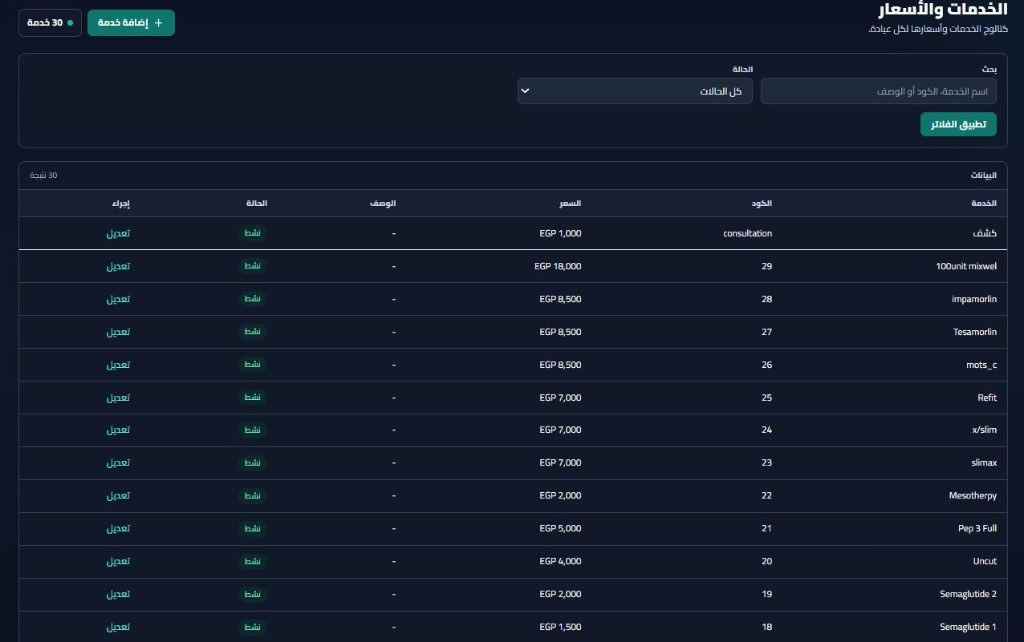Click the mots_c service name

(x=981, y=364)
